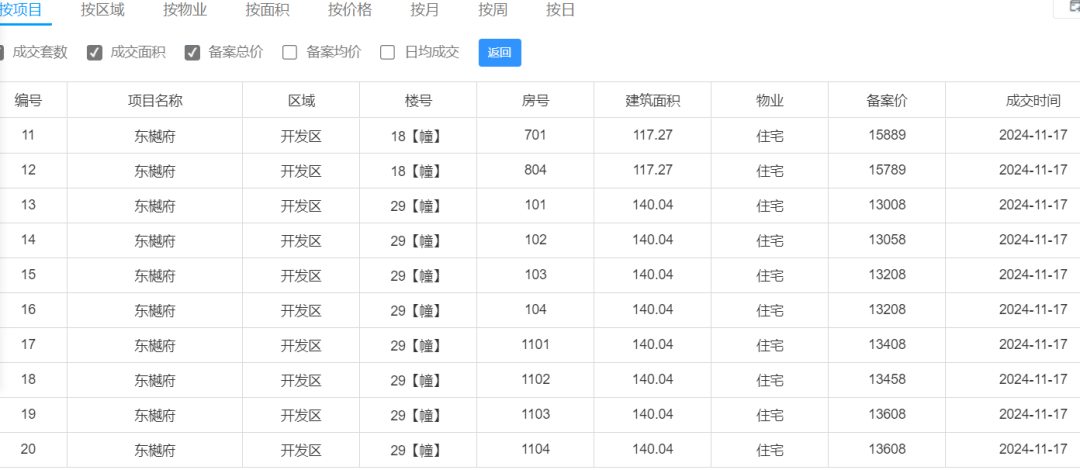Click room number 804 cell
The height and width of the screenshot is (470, 1080).
pyautogui.click(x=535, y=170)
